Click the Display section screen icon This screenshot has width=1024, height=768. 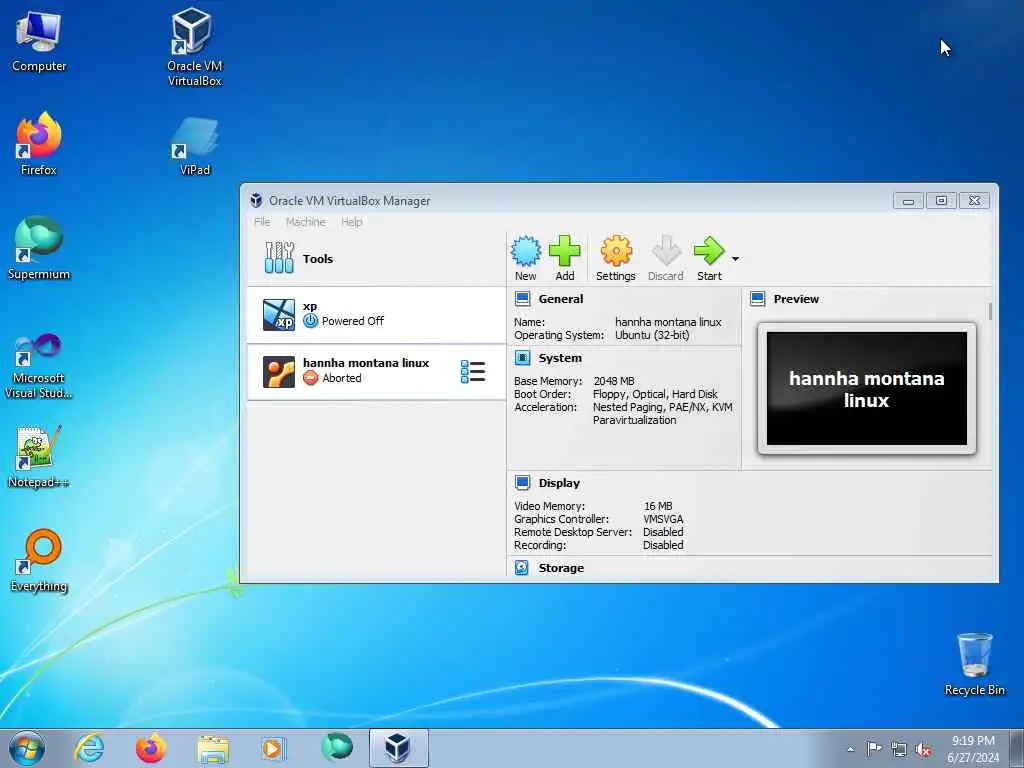pyautogui.click(x=522, y=483)
